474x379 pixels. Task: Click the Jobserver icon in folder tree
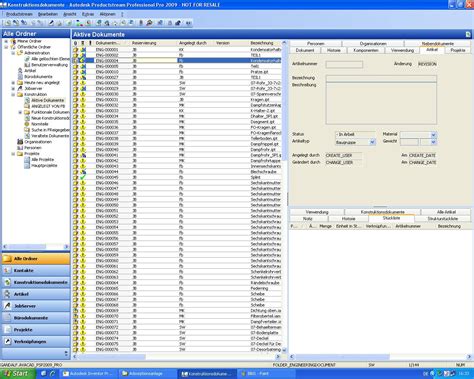(20, 88)
